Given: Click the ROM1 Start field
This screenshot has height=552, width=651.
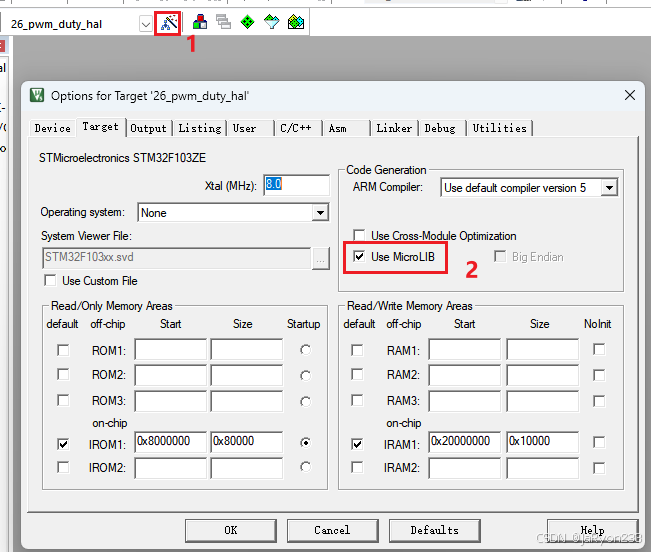Looking at the screenshot, I should (170, 349).
